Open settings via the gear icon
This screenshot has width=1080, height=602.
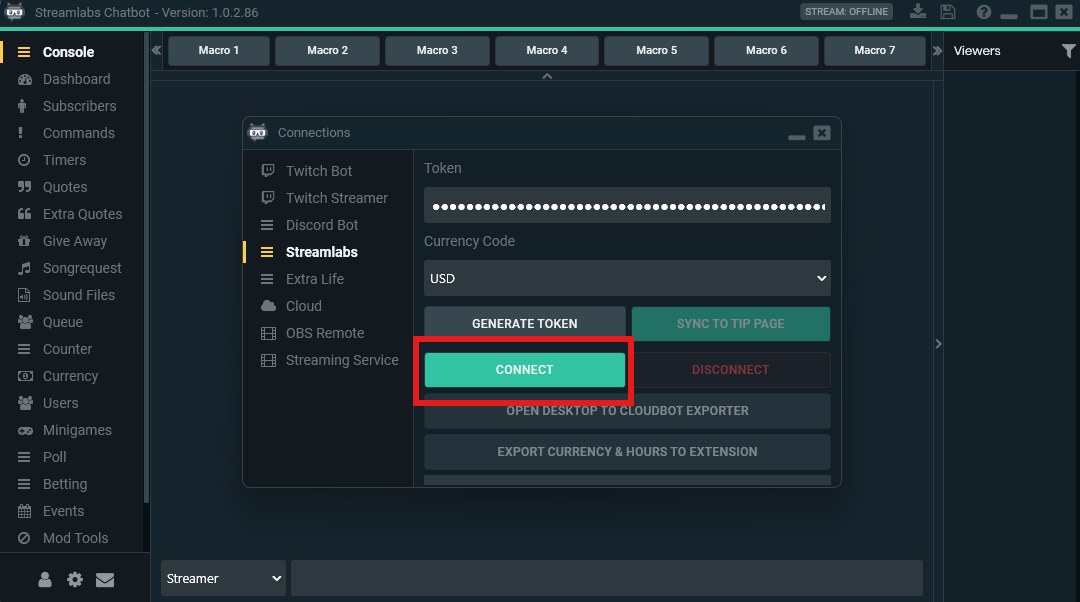[x=74, y=580]
